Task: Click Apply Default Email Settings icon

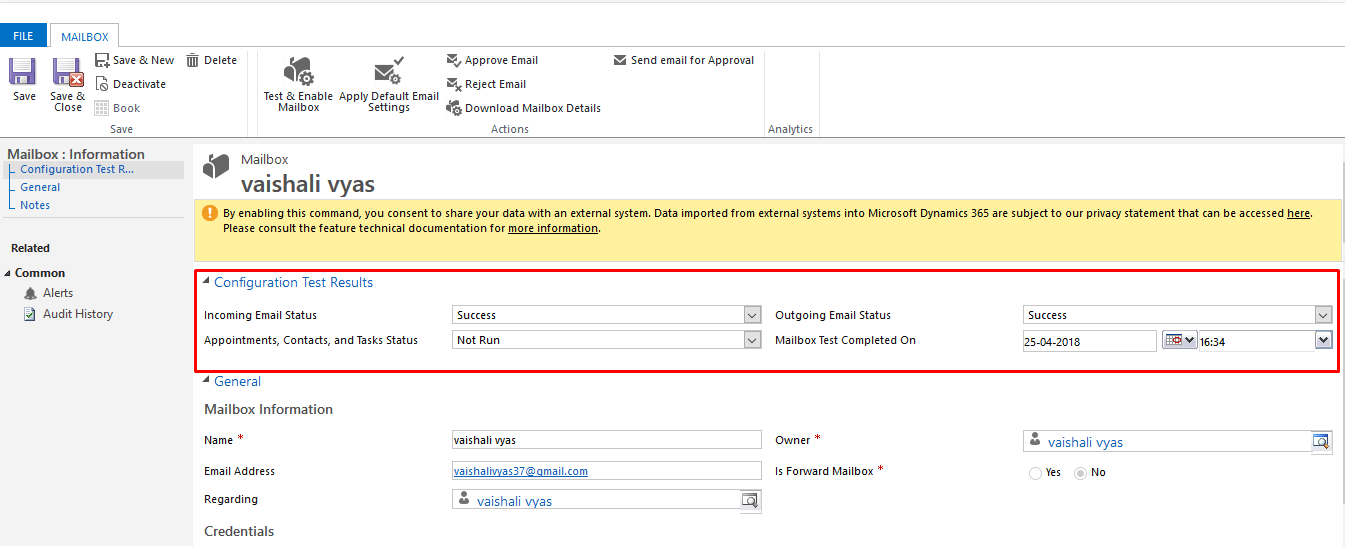Action: click(x=388, y=72)
